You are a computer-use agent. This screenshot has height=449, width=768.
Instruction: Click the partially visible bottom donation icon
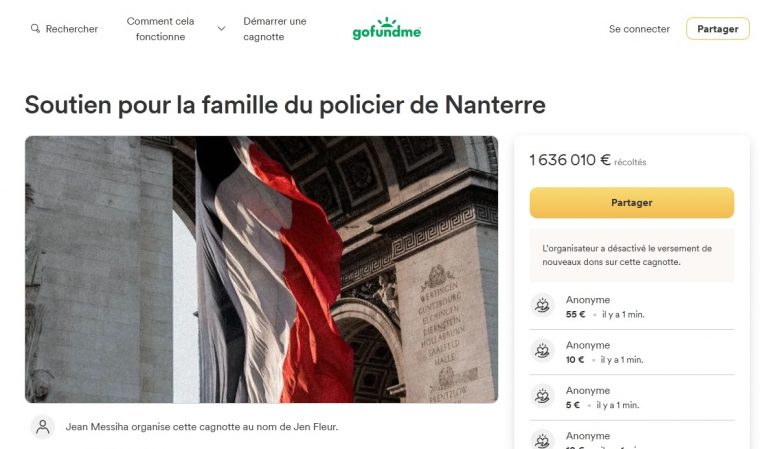point(542,440)
